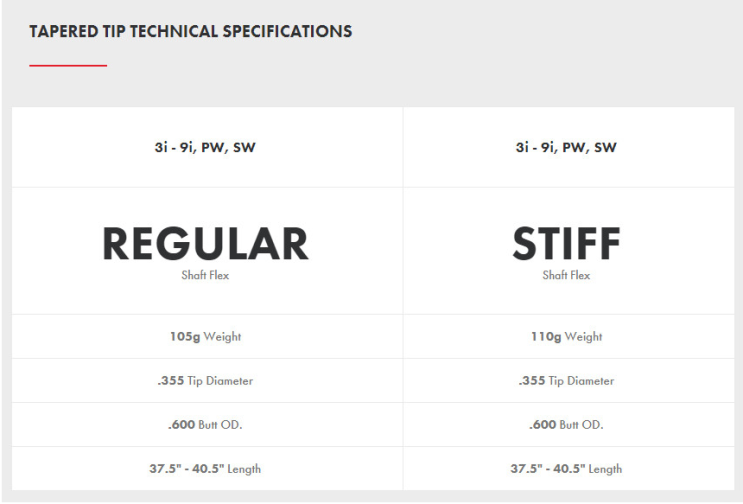Click Regular column .600 Butt OD.
The image size is (743, 504).
pyautogui.click(x=205, y=424)
